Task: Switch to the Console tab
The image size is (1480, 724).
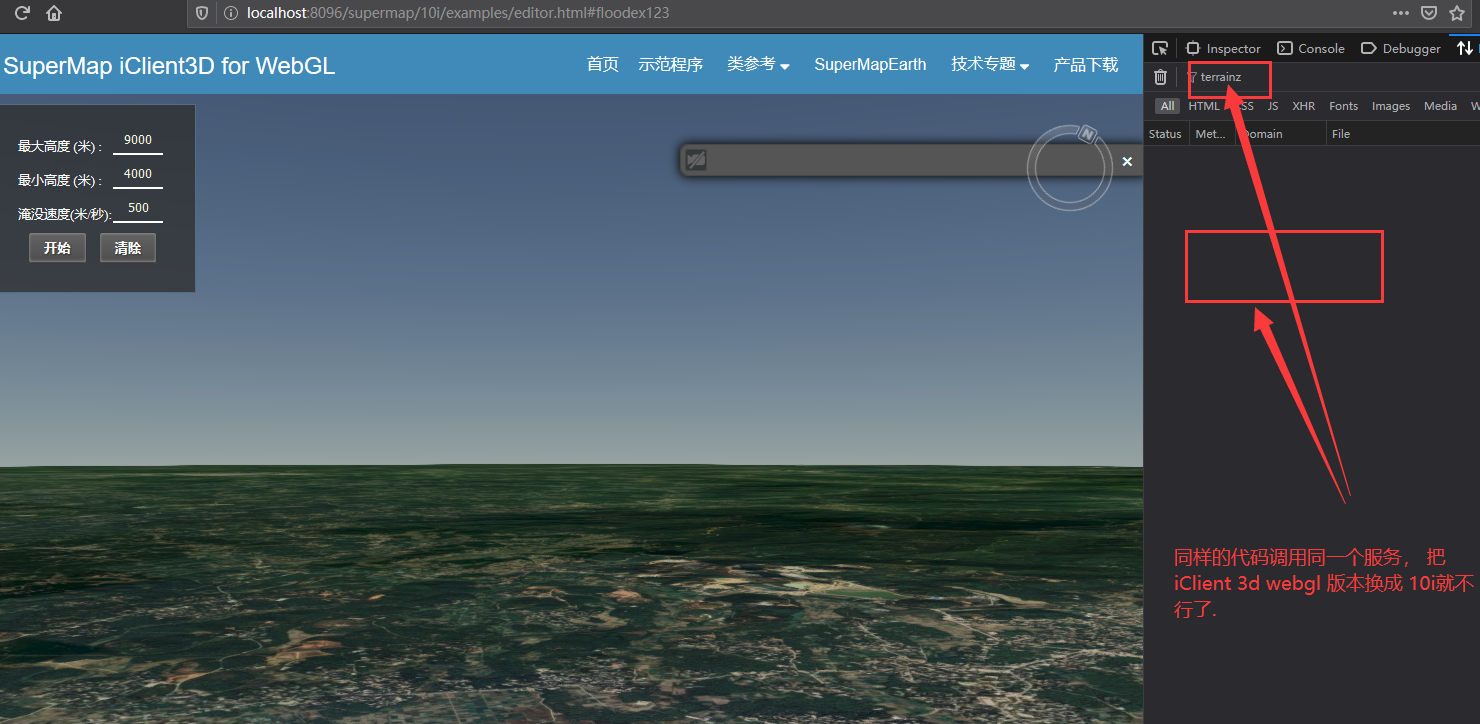Action: (1311, 48)
